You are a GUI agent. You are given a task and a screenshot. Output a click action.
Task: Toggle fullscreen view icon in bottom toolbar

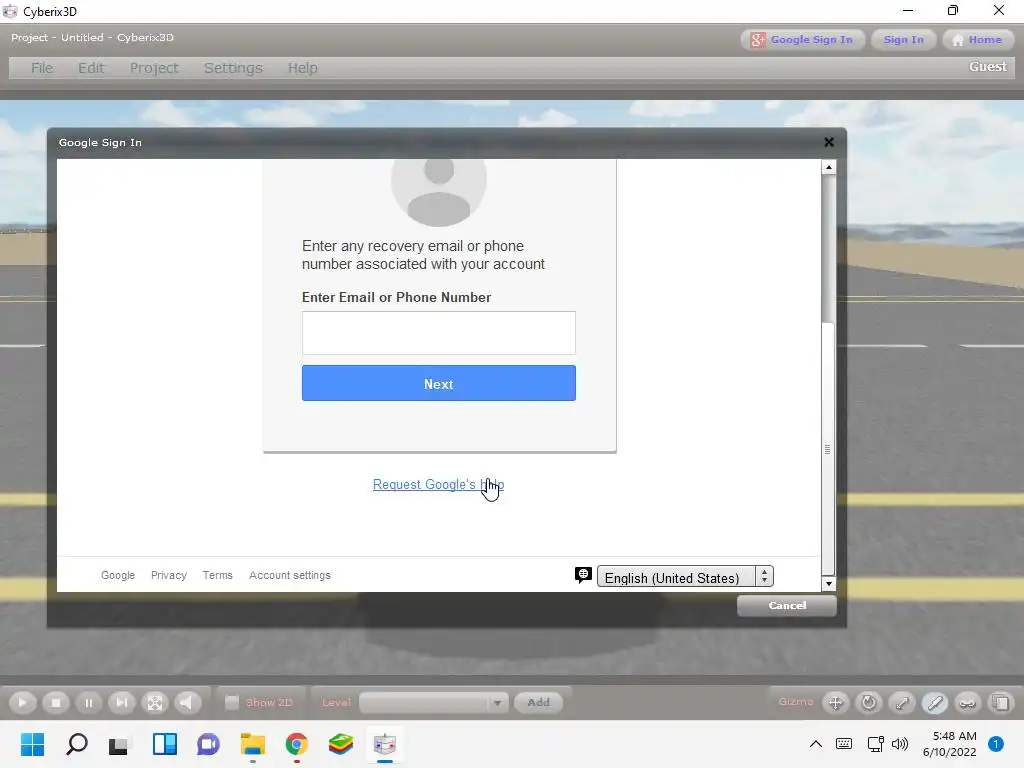[x=155, y=703]
